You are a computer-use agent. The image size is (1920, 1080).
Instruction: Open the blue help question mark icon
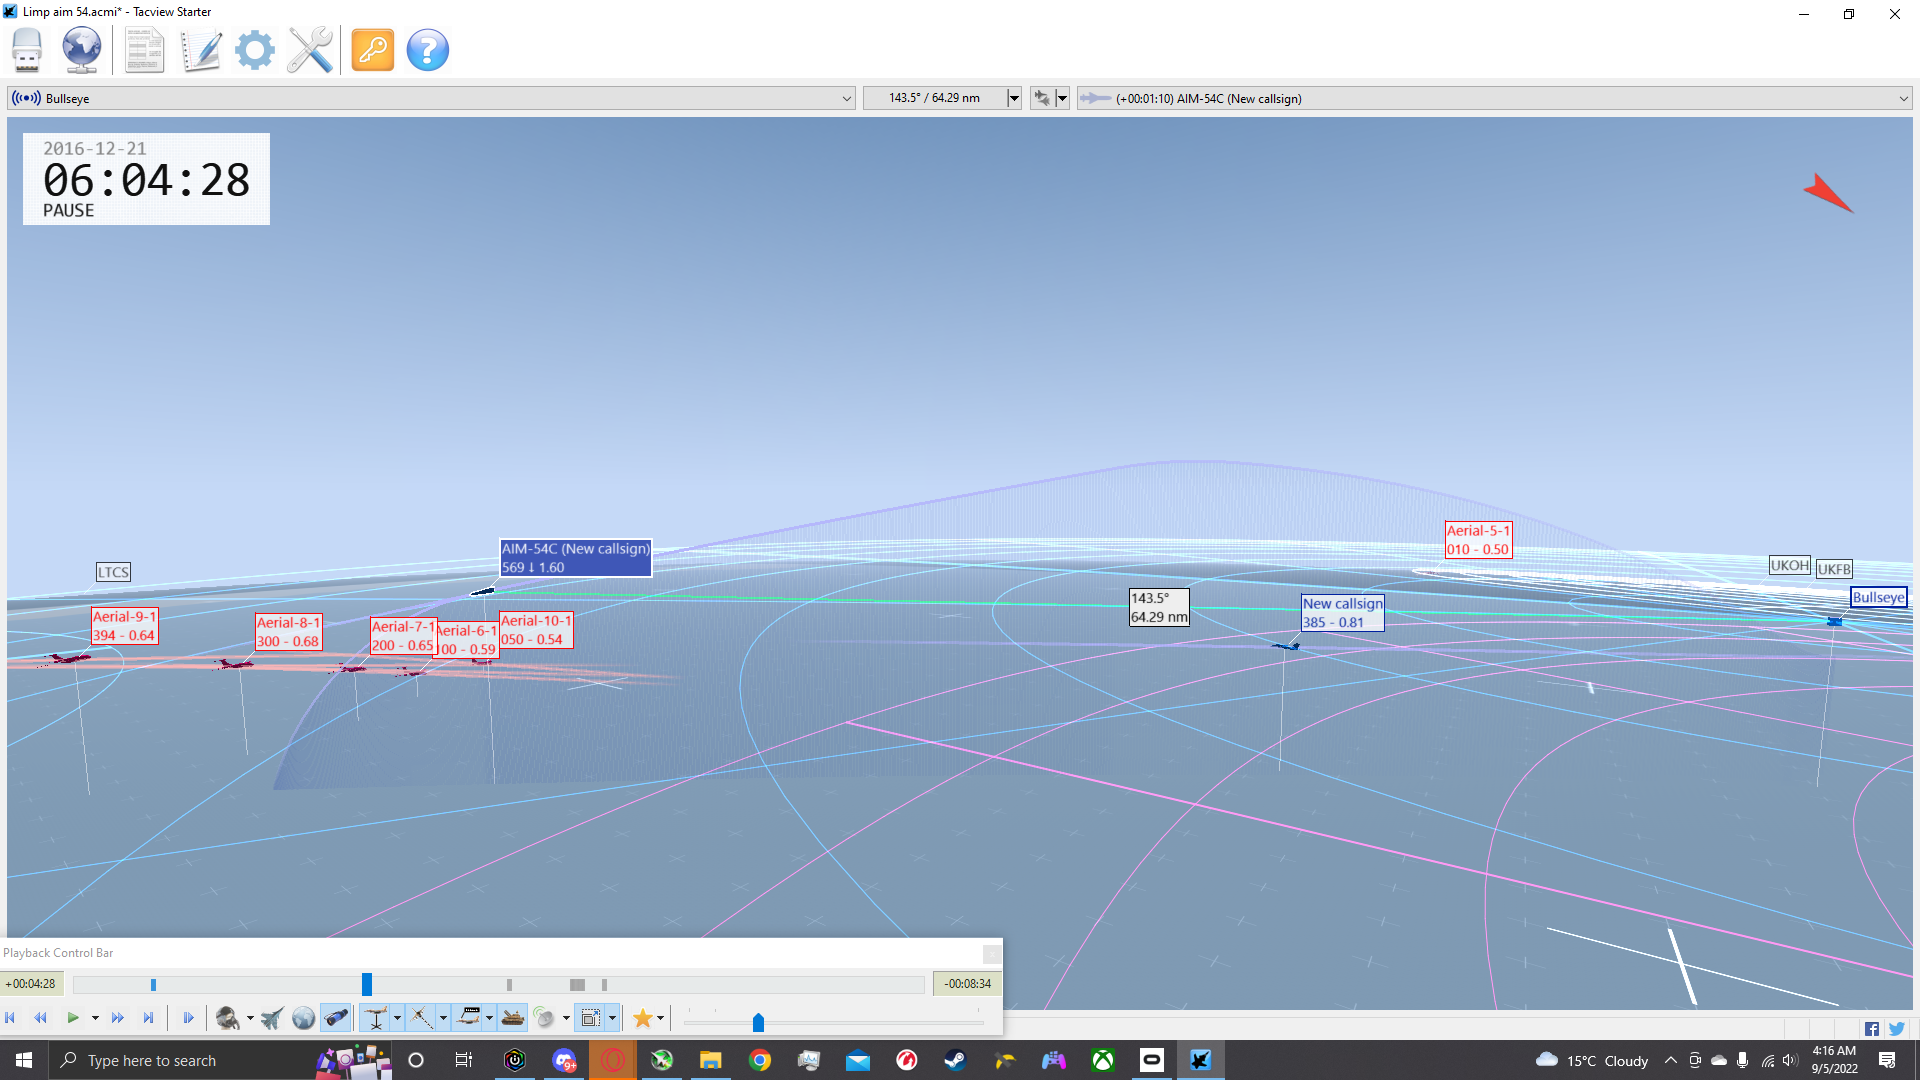(x=428, y=50)
